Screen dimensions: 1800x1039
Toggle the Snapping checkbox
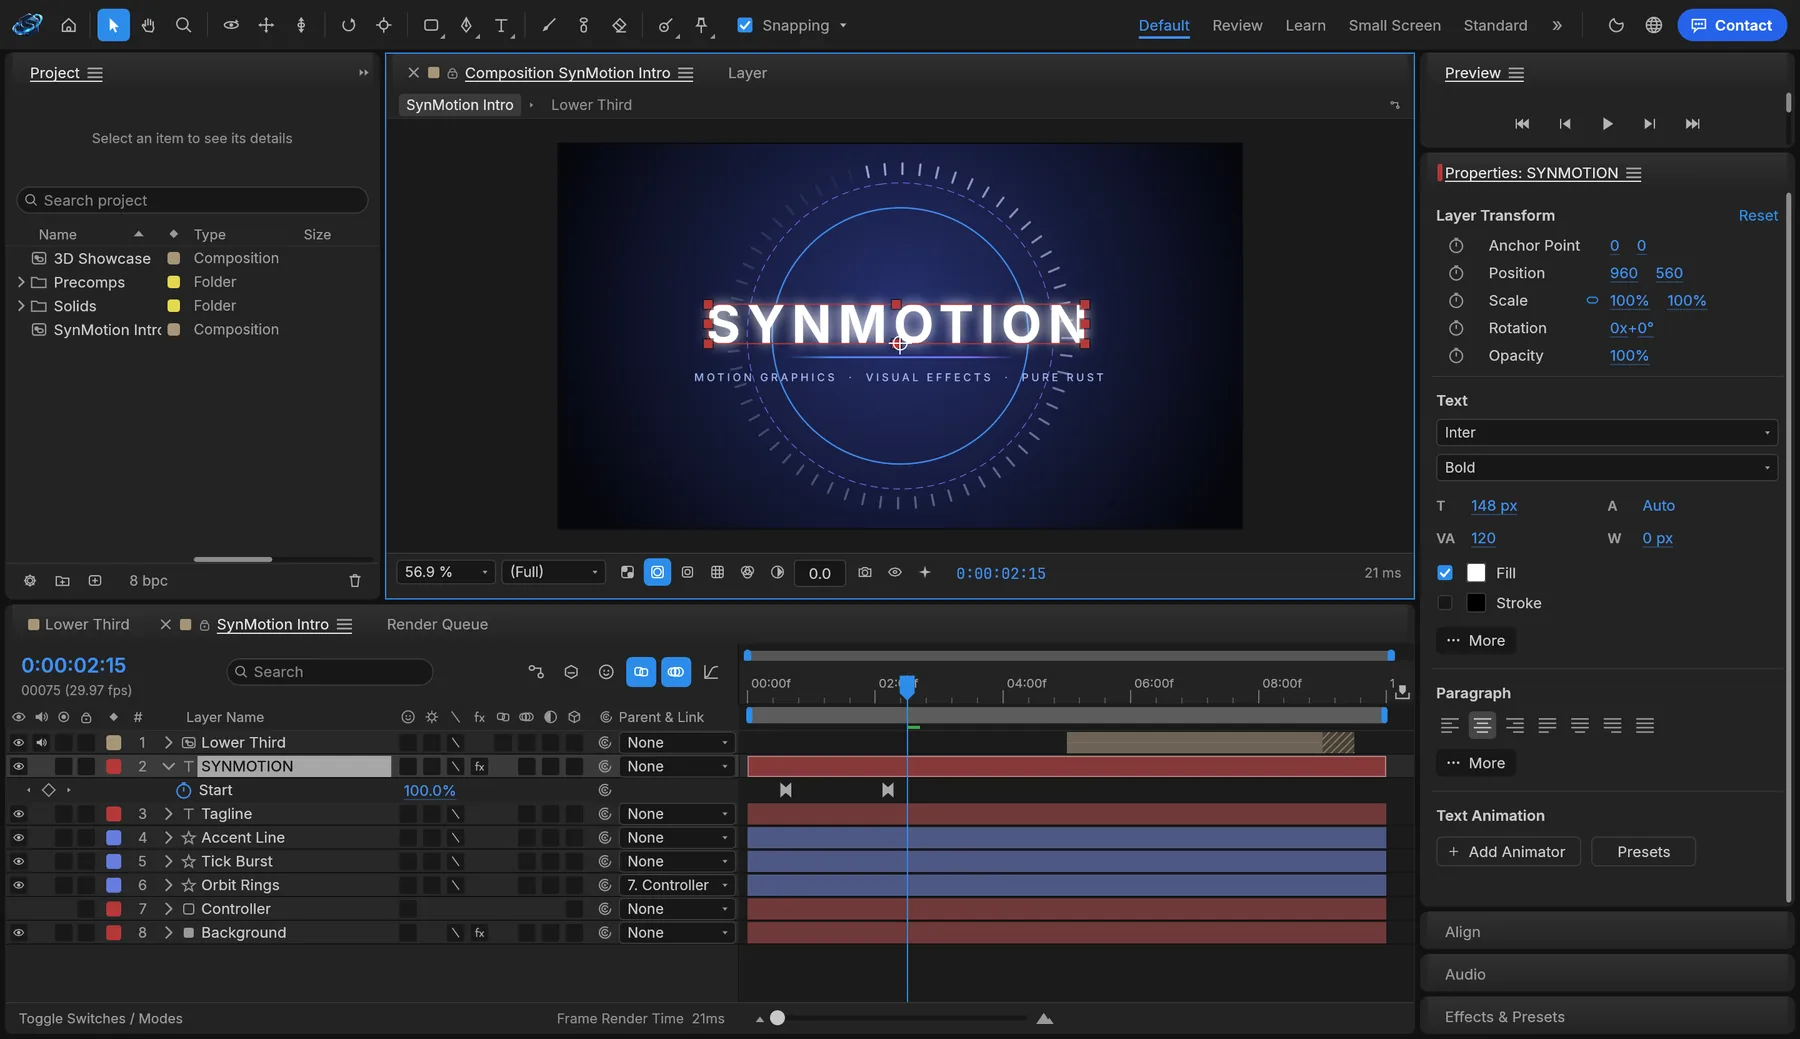(745, 25)
